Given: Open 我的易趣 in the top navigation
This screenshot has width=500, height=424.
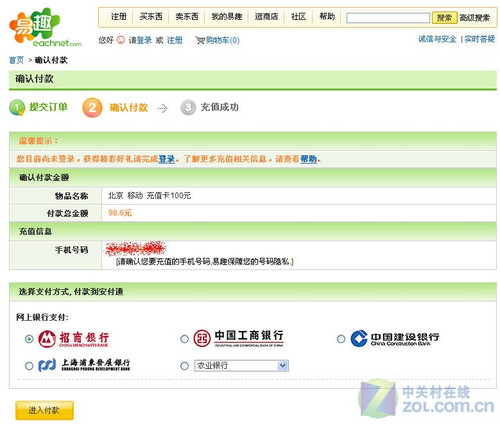Looking at the screenshot, I should [227, 17].
